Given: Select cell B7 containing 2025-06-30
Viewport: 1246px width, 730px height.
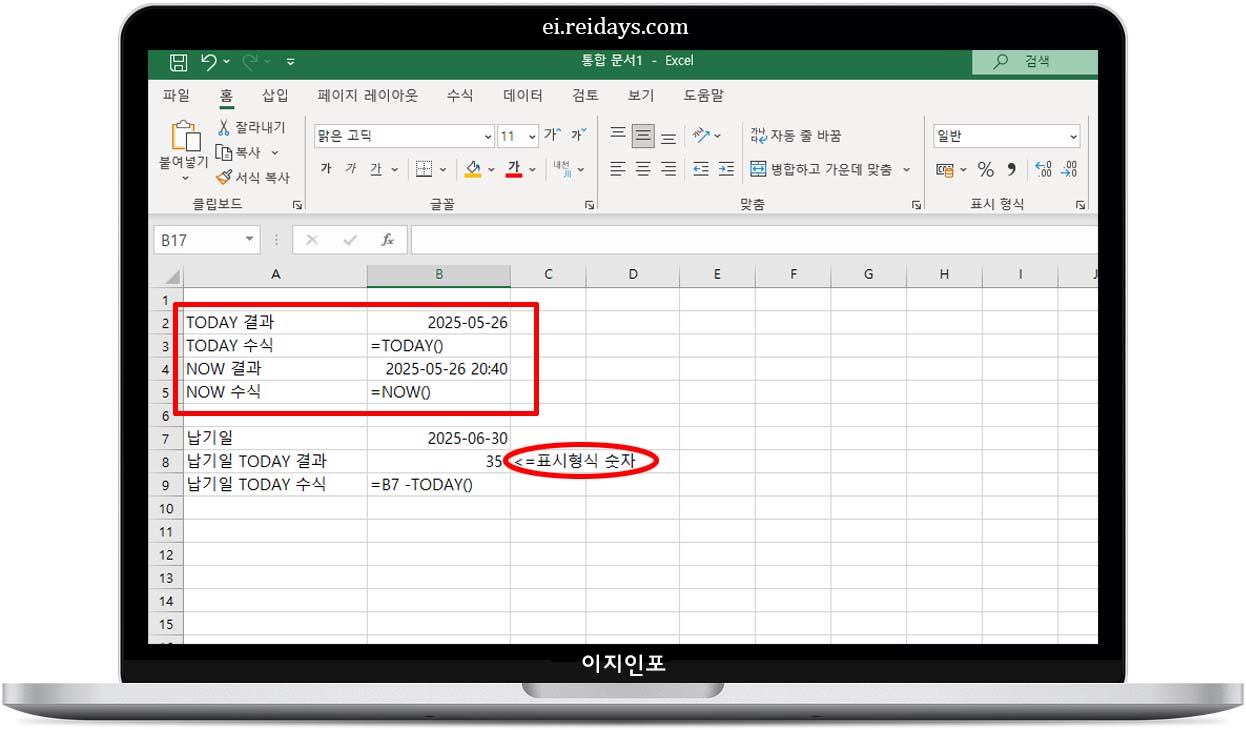Looking at the screenshot, I should (438, 438).
